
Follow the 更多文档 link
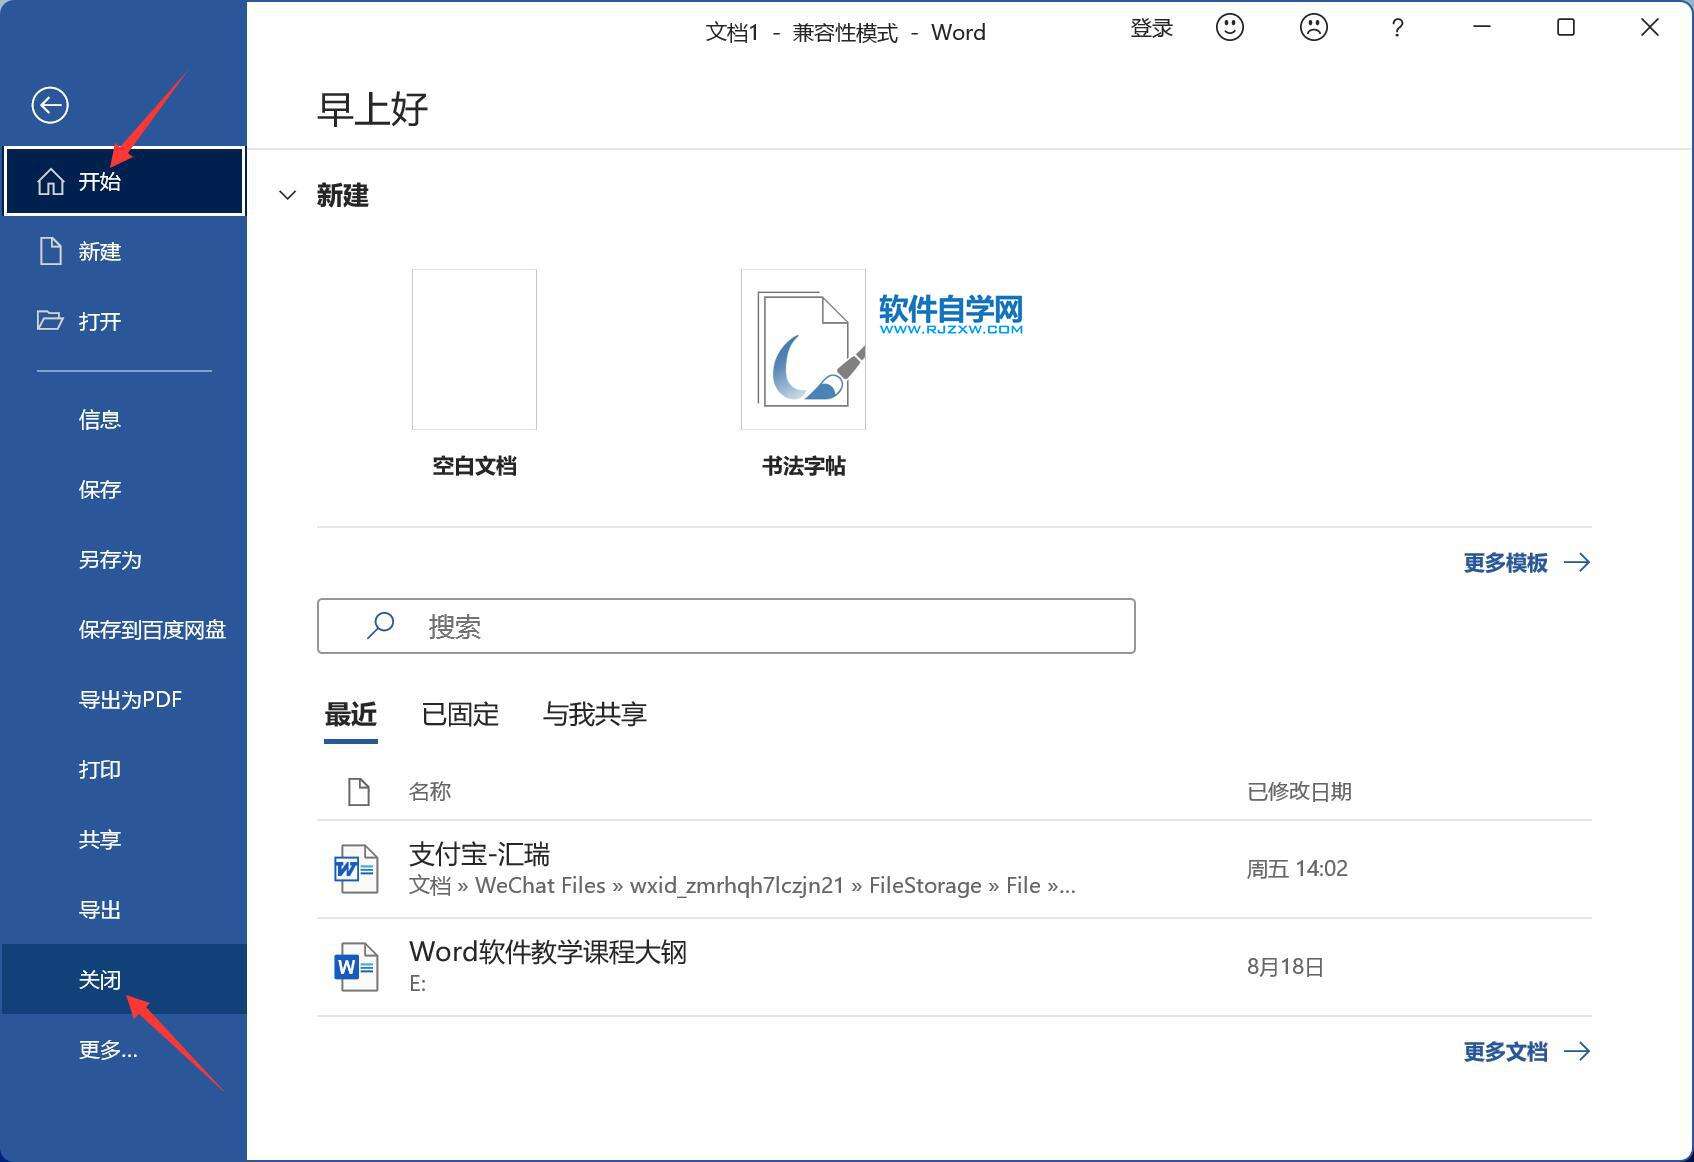click(x=1527, y=1052)
